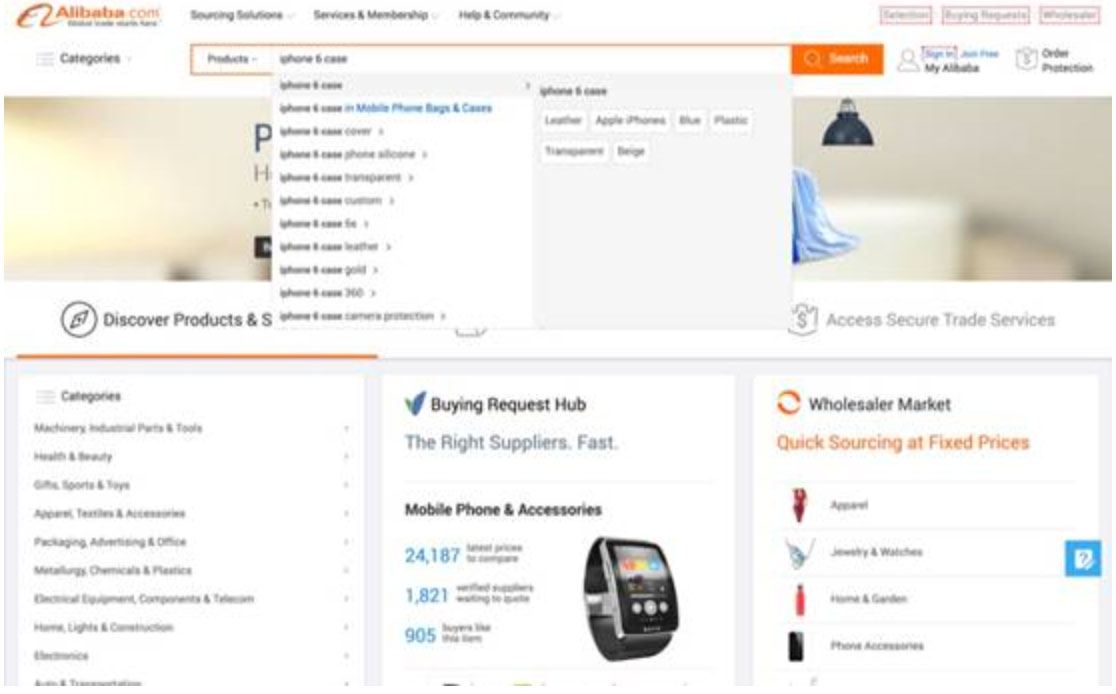Image resolution: width=1116 pixels, height=694 pixels.
Task: Expand the Sourcing Solutions menu
Action: (x=241, y=15)
